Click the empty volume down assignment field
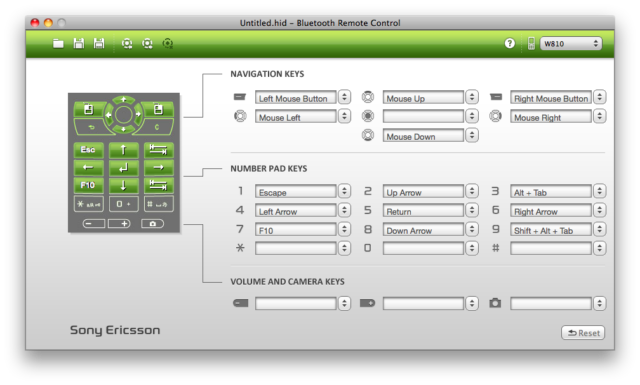 coord(296,303)
